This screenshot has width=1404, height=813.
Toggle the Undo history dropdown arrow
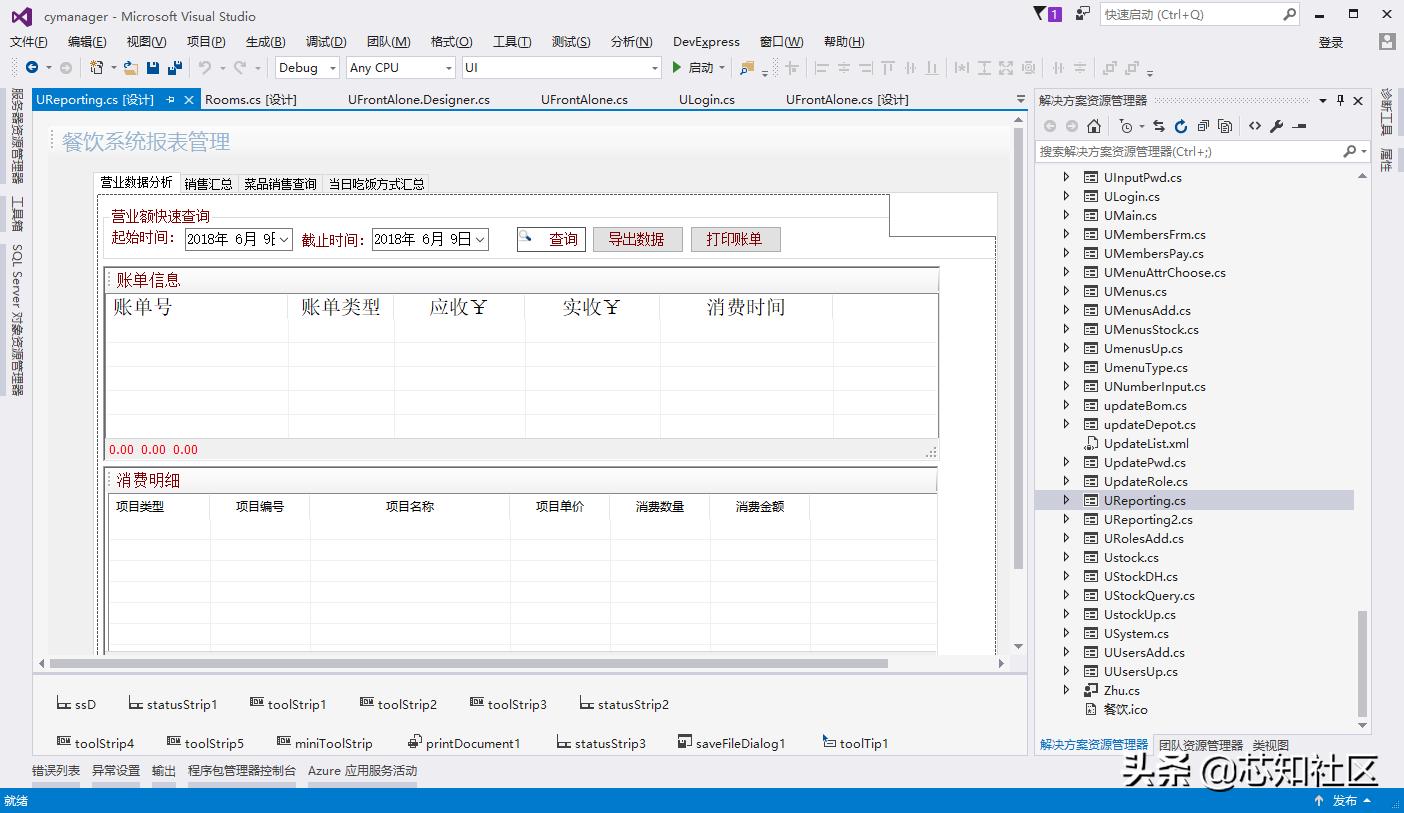[x=222, y=68]
